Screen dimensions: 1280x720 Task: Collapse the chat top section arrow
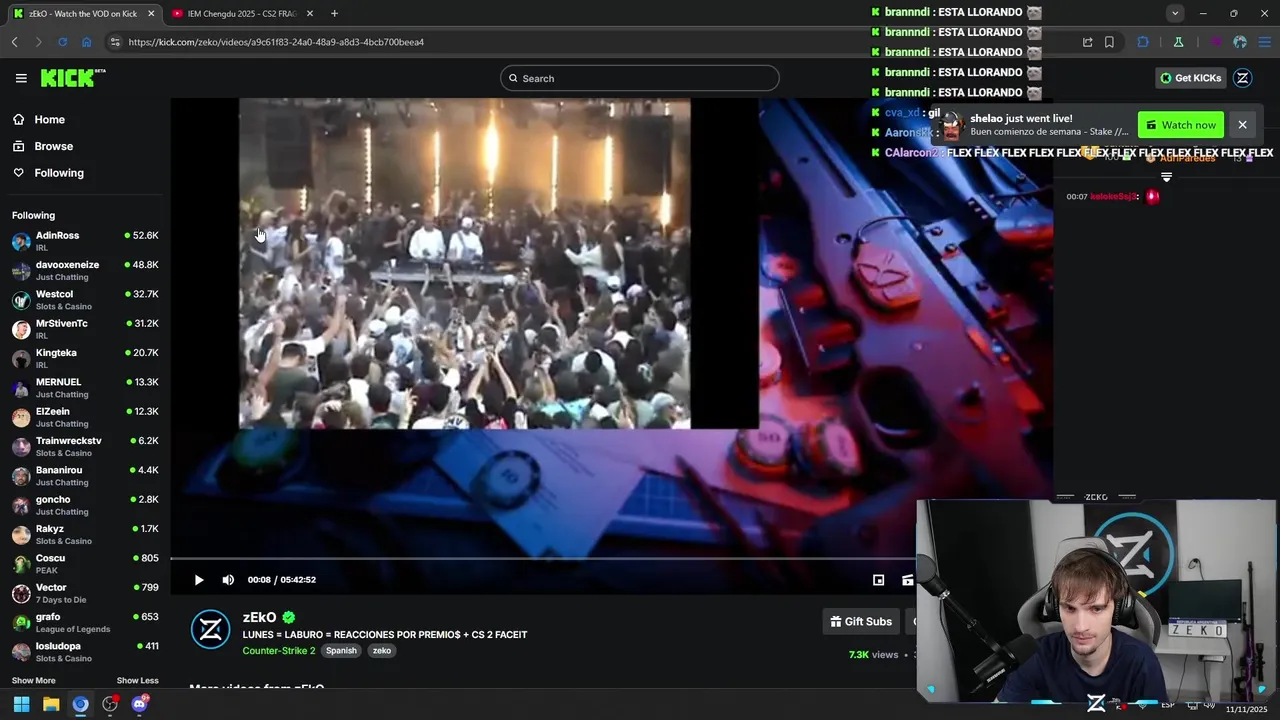[x=1166, y=177]
